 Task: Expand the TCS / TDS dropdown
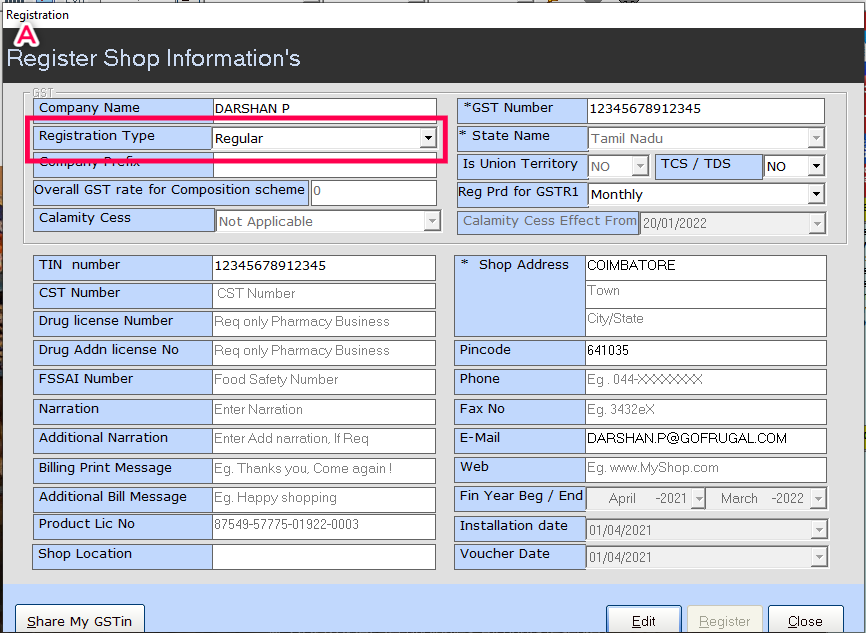[816, 166]
